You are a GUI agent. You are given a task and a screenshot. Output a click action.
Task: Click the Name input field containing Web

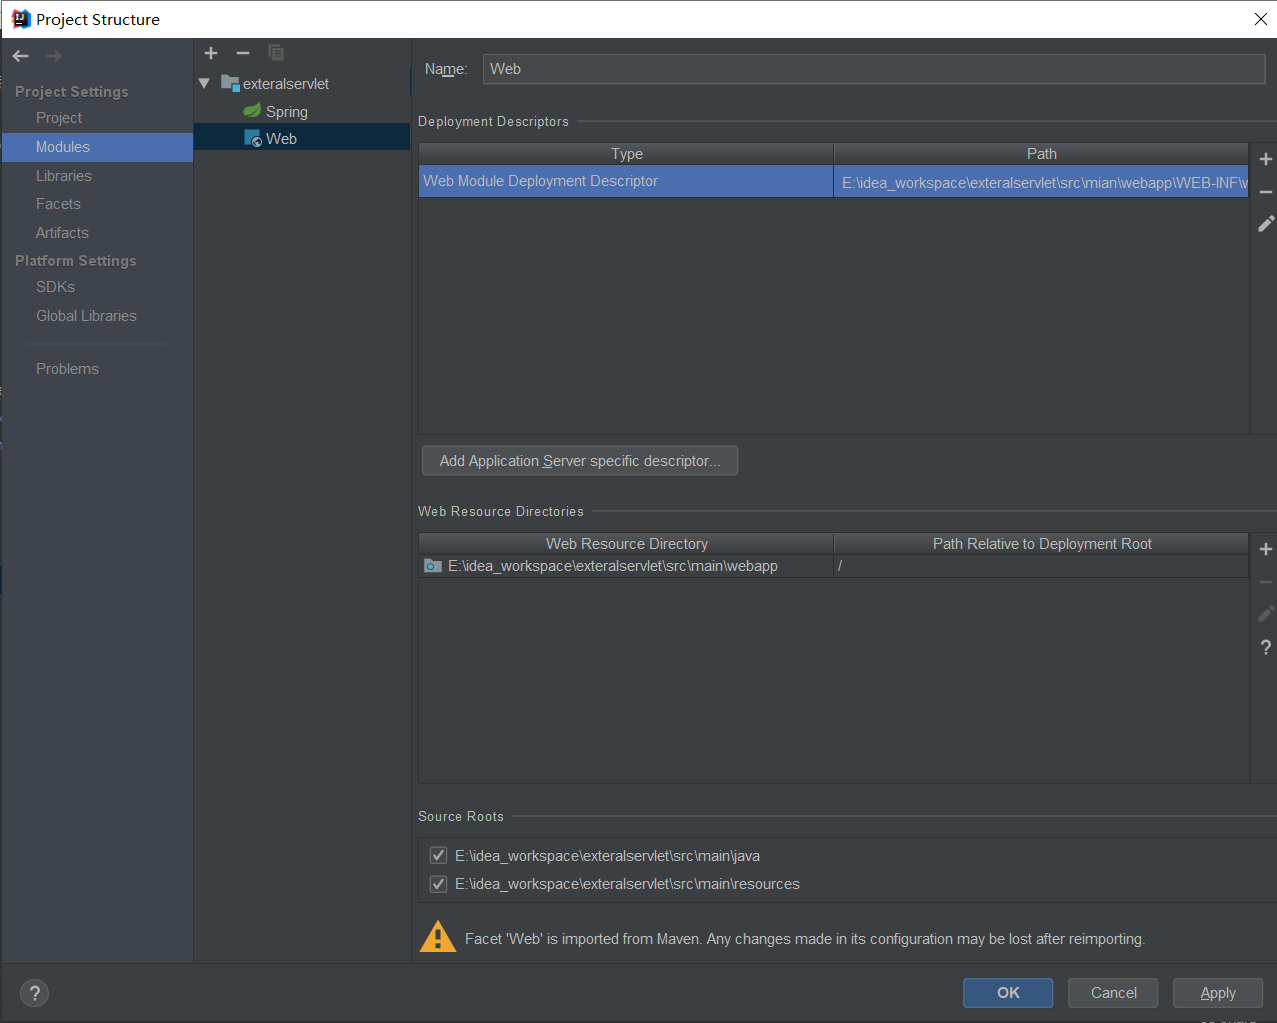[874, 69]
